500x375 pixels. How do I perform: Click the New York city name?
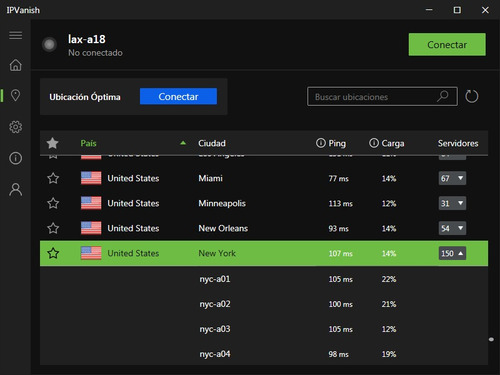(217, 253)
